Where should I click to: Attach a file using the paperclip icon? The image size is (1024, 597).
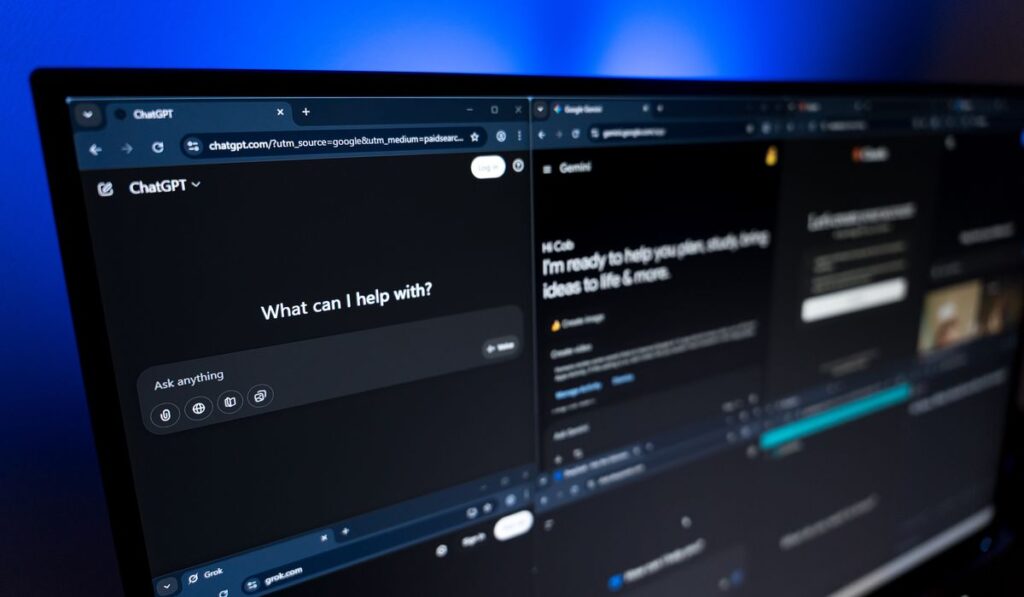[x=165, y=414]
